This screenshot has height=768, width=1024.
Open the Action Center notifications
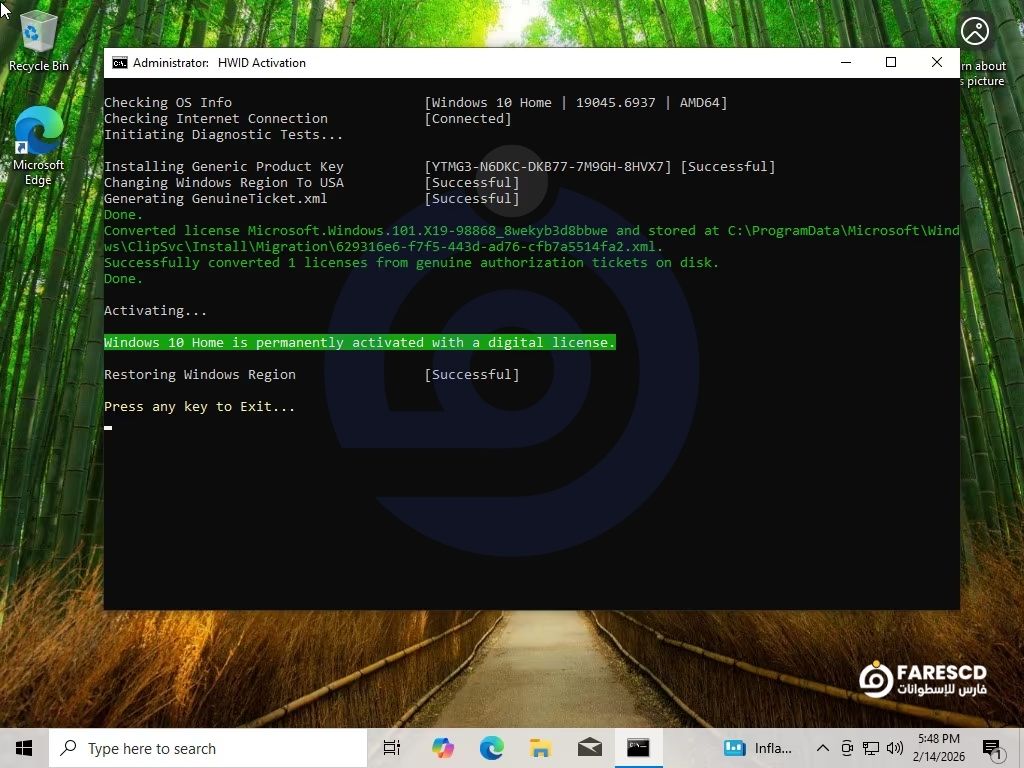click(x=992, y=748)
